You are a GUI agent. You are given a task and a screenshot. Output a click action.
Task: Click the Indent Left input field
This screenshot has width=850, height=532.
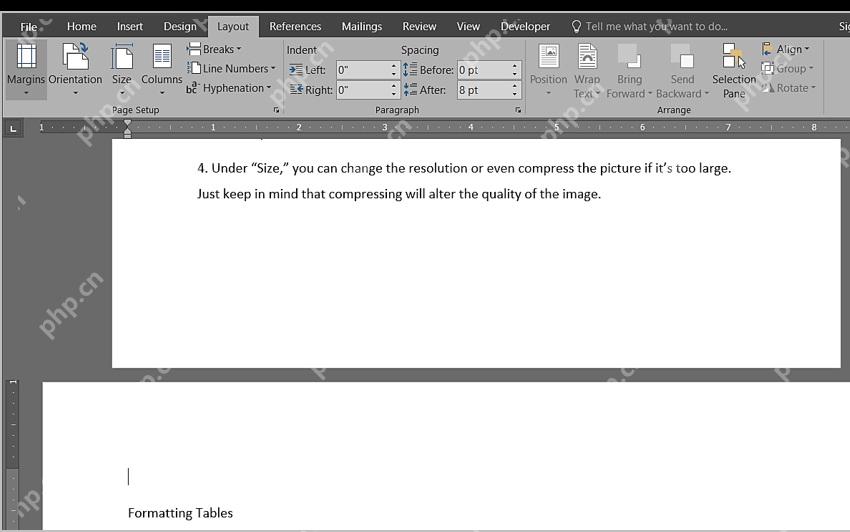point(363,70)
